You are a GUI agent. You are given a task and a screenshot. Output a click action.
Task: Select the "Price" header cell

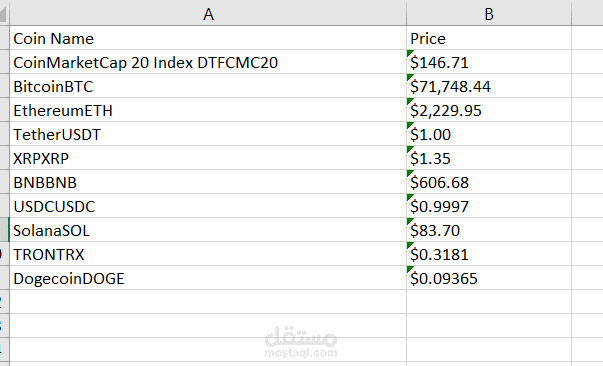[x=489, y=38]
